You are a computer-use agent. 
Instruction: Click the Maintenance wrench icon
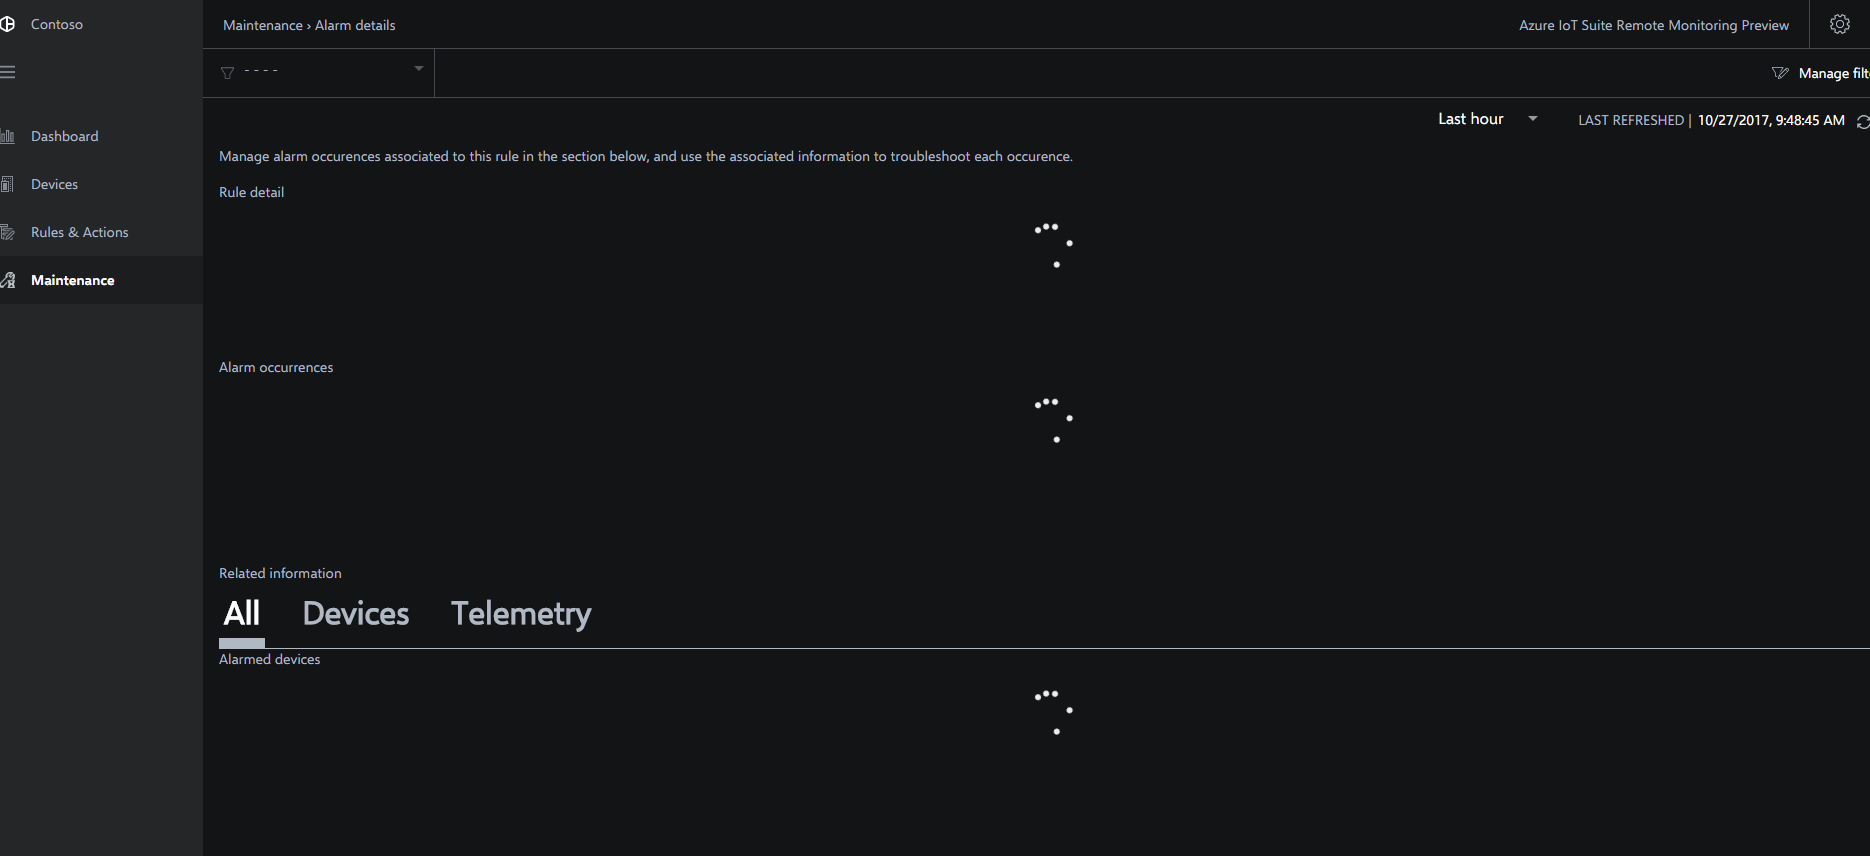tap(8, 279)
